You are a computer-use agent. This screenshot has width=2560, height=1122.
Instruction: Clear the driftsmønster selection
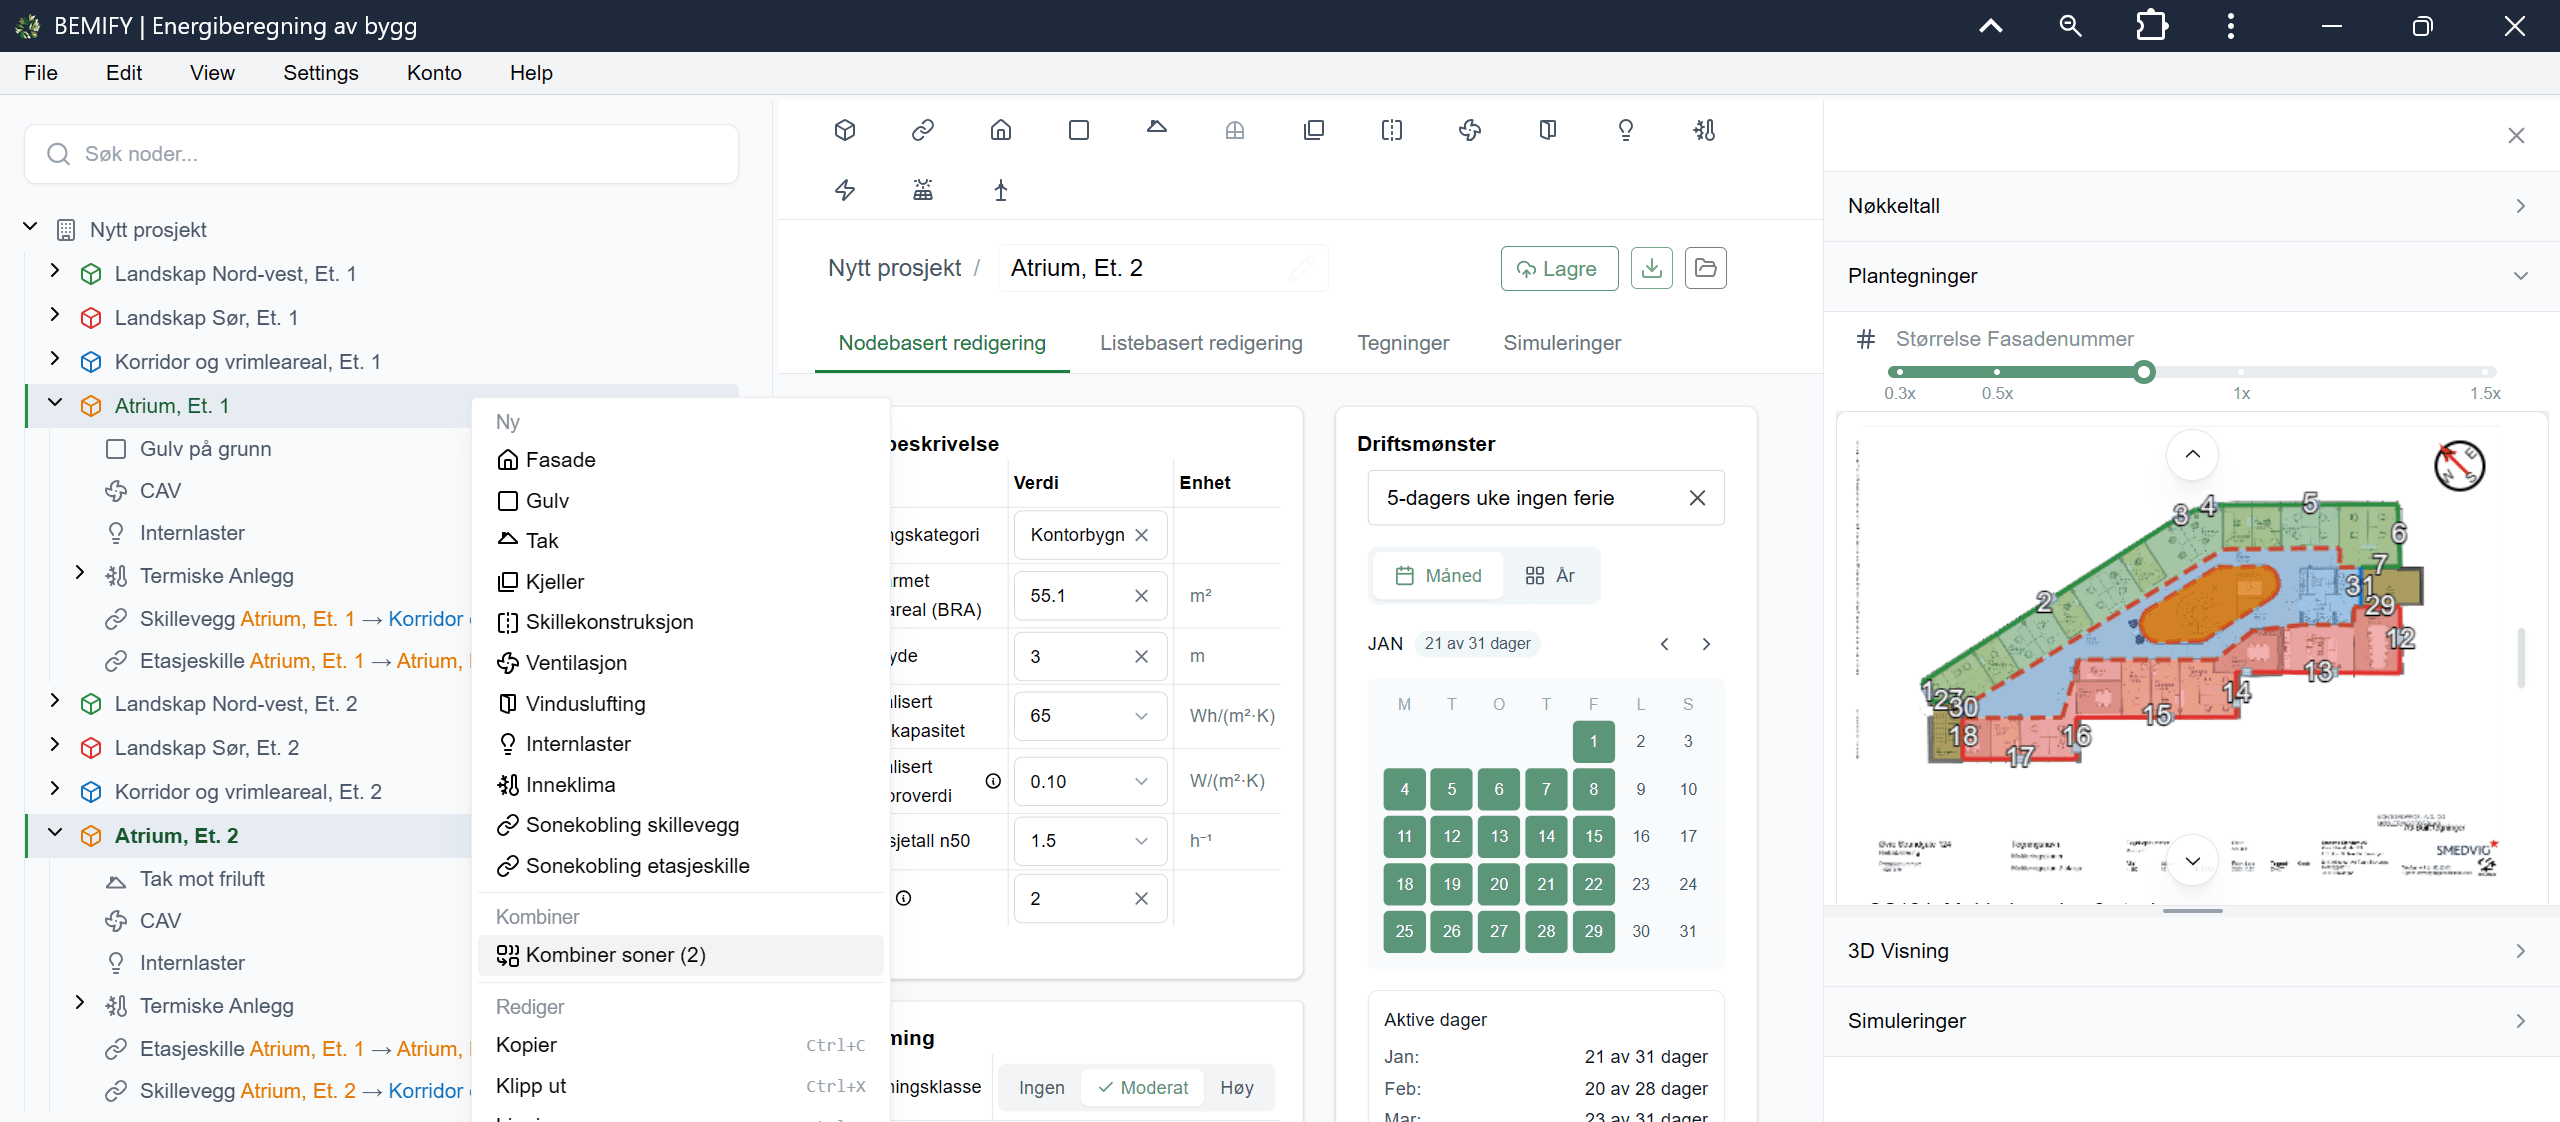point(1697,498)
